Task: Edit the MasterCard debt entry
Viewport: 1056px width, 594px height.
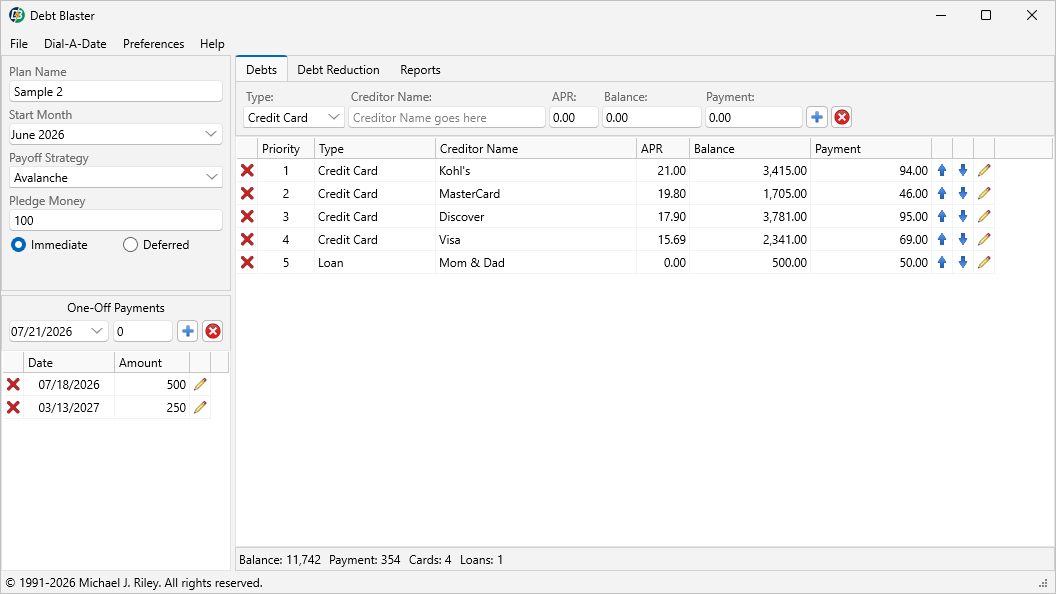Action: pyautogui.click(x=984, y=193)
